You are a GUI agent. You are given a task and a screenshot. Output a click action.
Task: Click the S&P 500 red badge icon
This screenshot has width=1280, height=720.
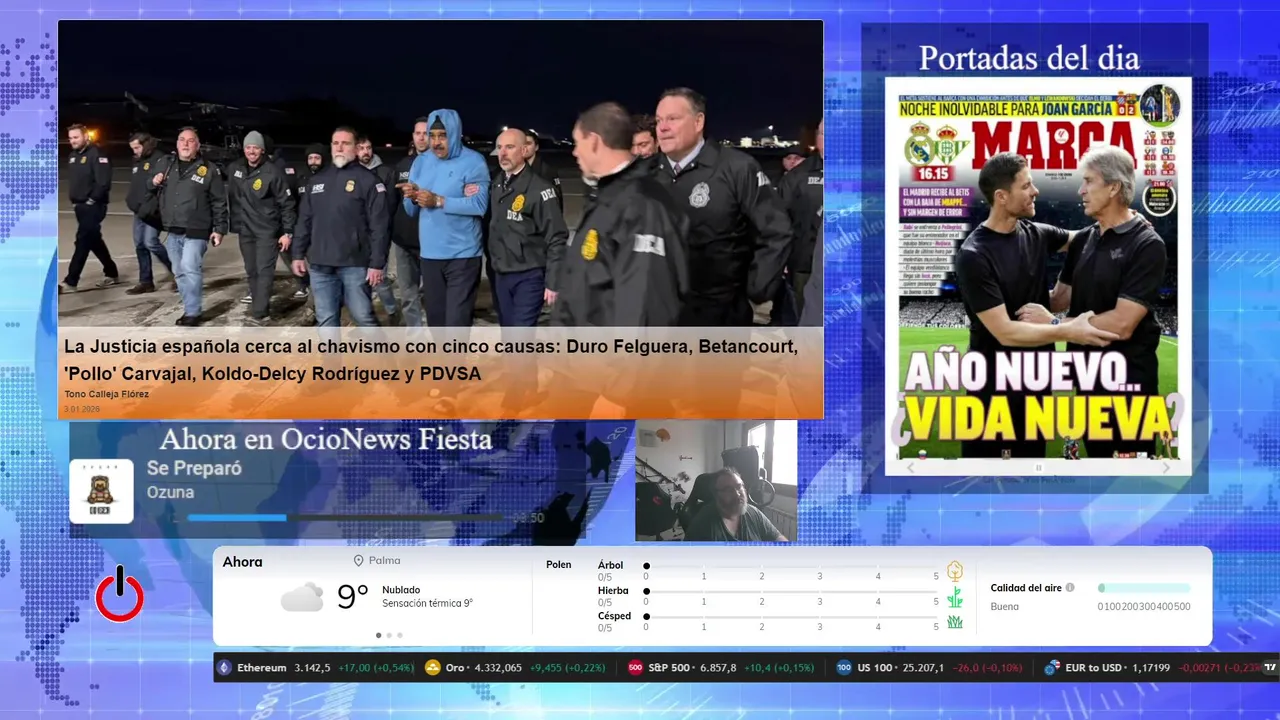point(635,667)
